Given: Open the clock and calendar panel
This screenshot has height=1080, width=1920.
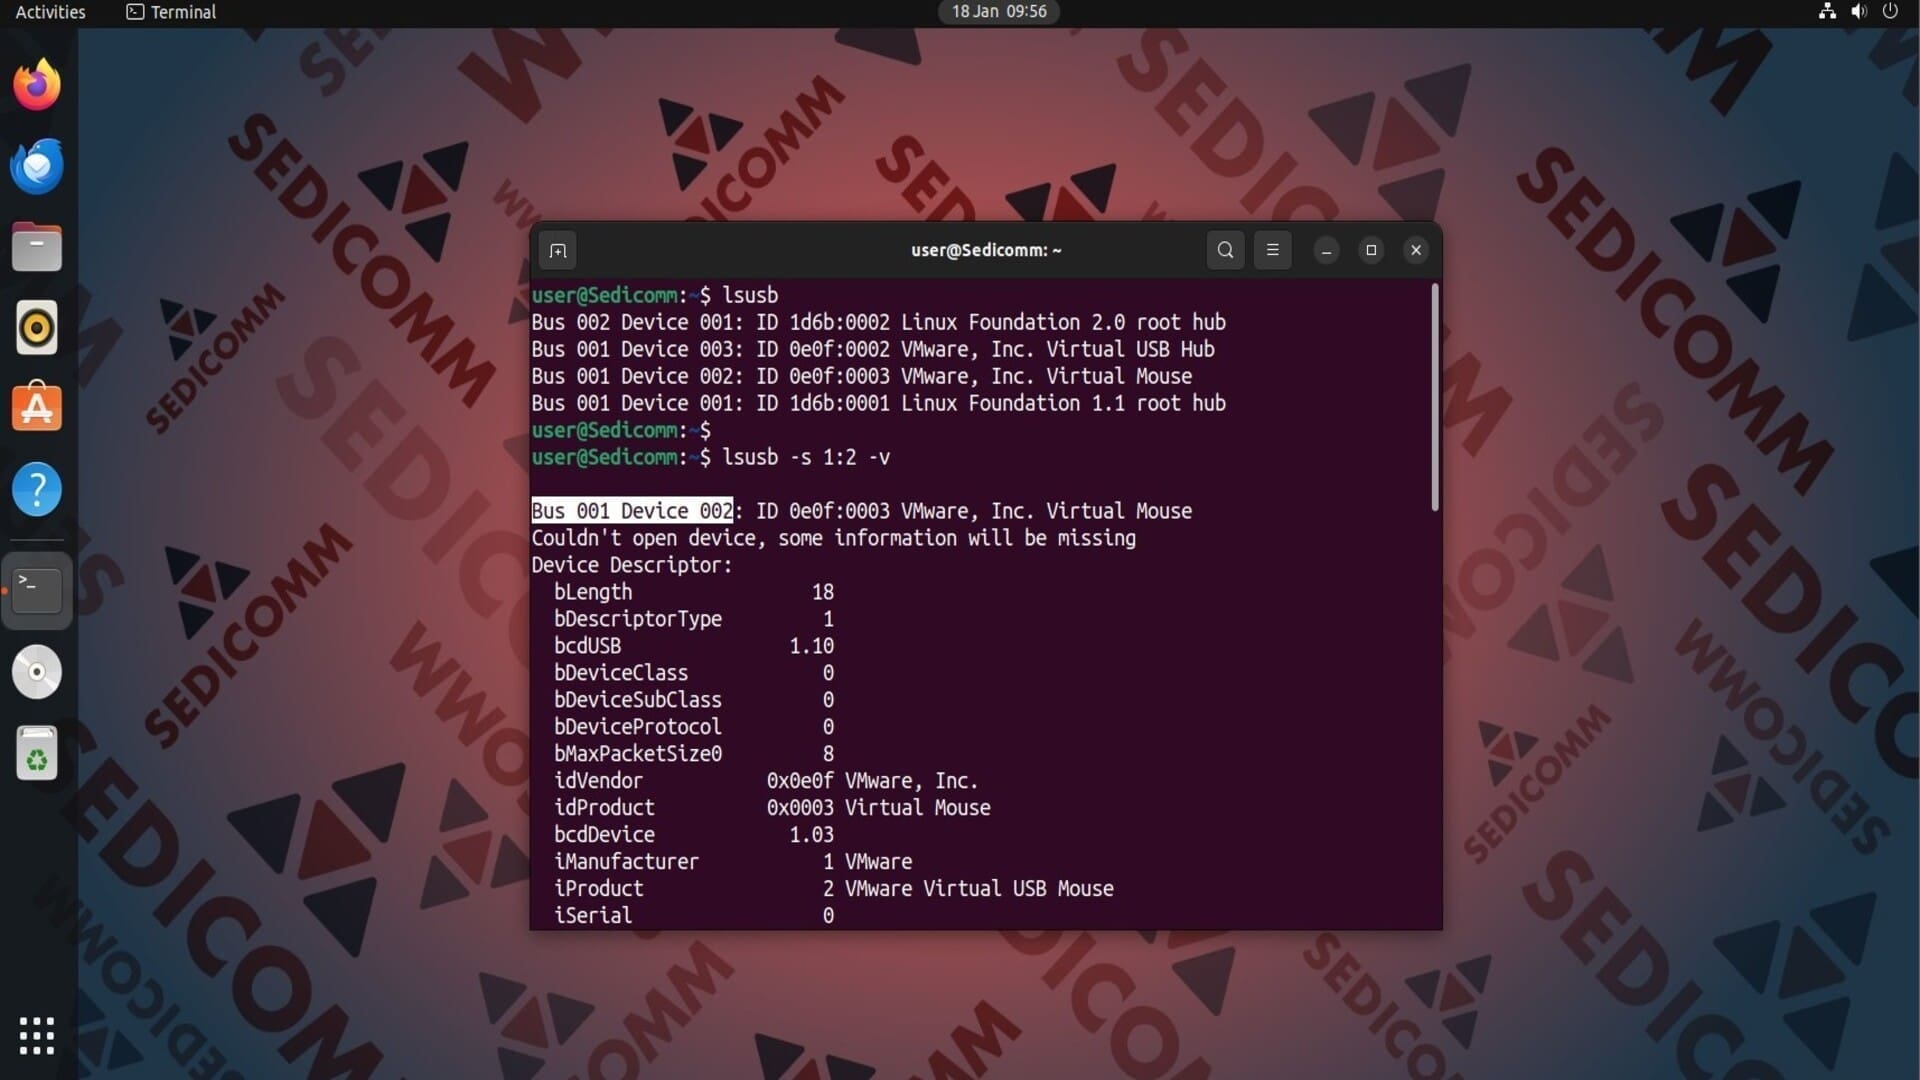Looking at the screenshot, I should [x=998, y=12].
